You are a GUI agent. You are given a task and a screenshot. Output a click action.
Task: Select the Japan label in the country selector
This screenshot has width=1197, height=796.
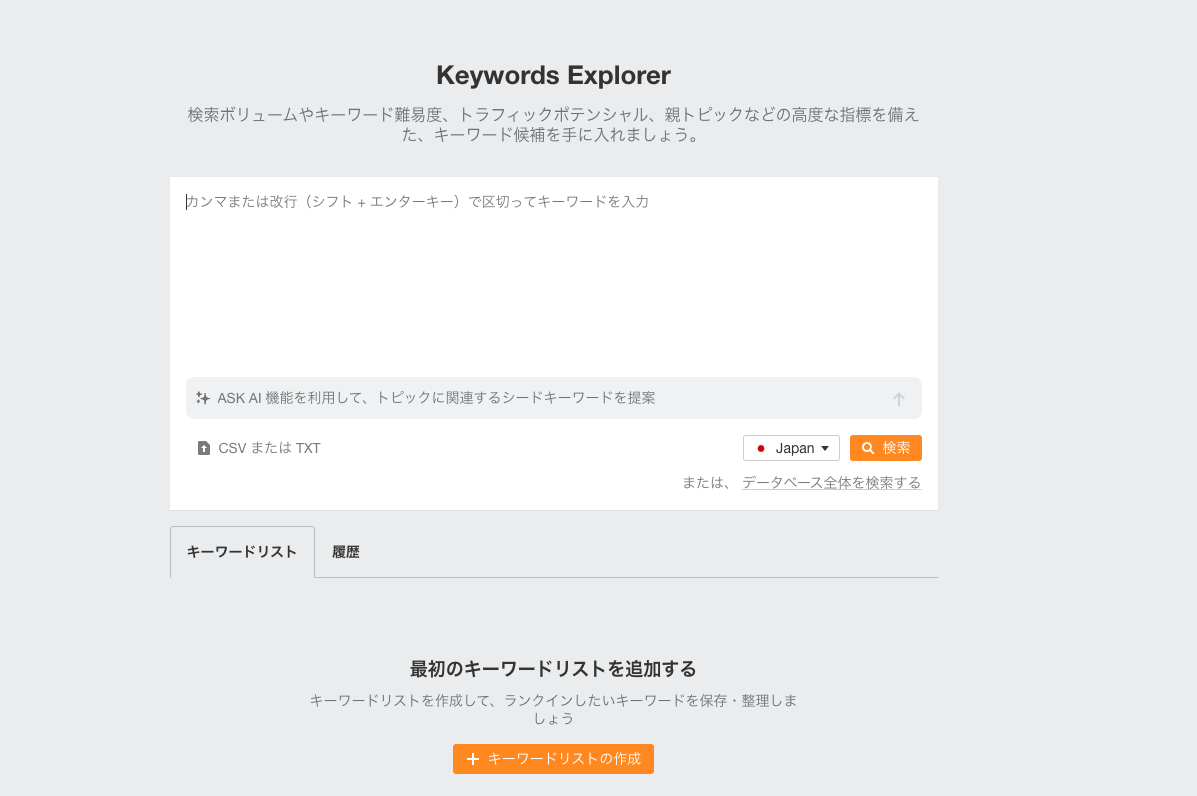point(795,448)
